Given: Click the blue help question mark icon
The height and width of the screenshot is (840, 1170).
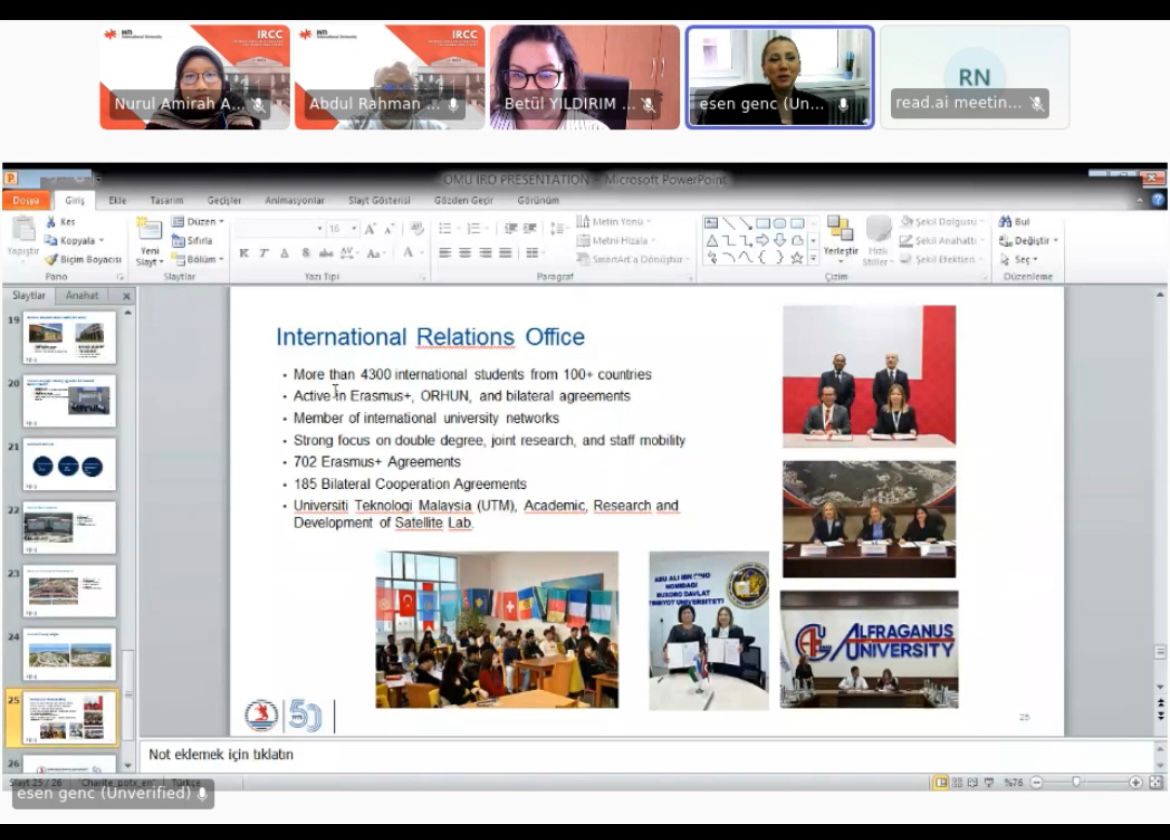Looking at the screenshot, I should tap(1157, 200).
